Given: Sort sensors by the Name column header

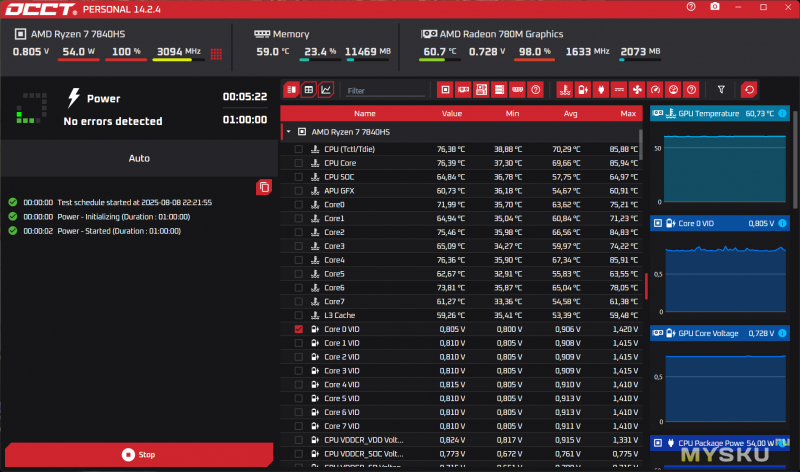Looking at the screenshot, I should [364, 113].
